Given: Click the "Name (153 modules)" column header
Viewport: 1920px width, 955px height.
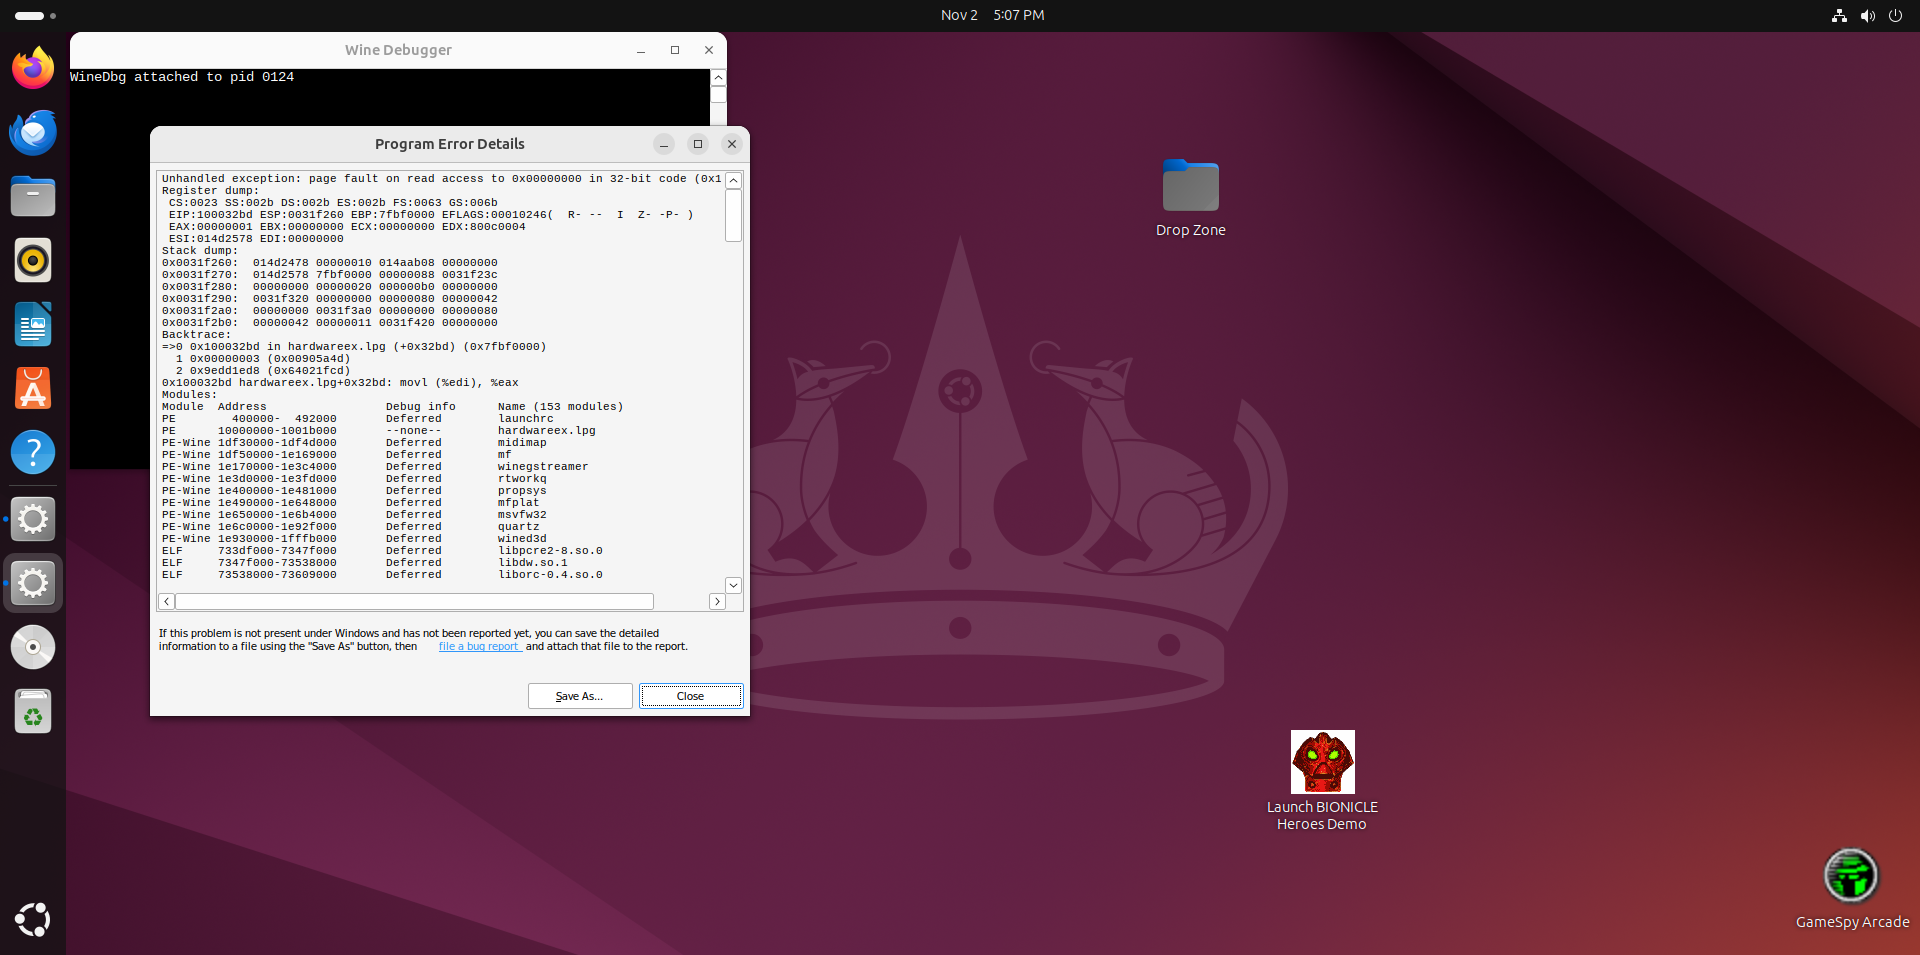Looking at the screenshot, I should click(x=560, y=407).
